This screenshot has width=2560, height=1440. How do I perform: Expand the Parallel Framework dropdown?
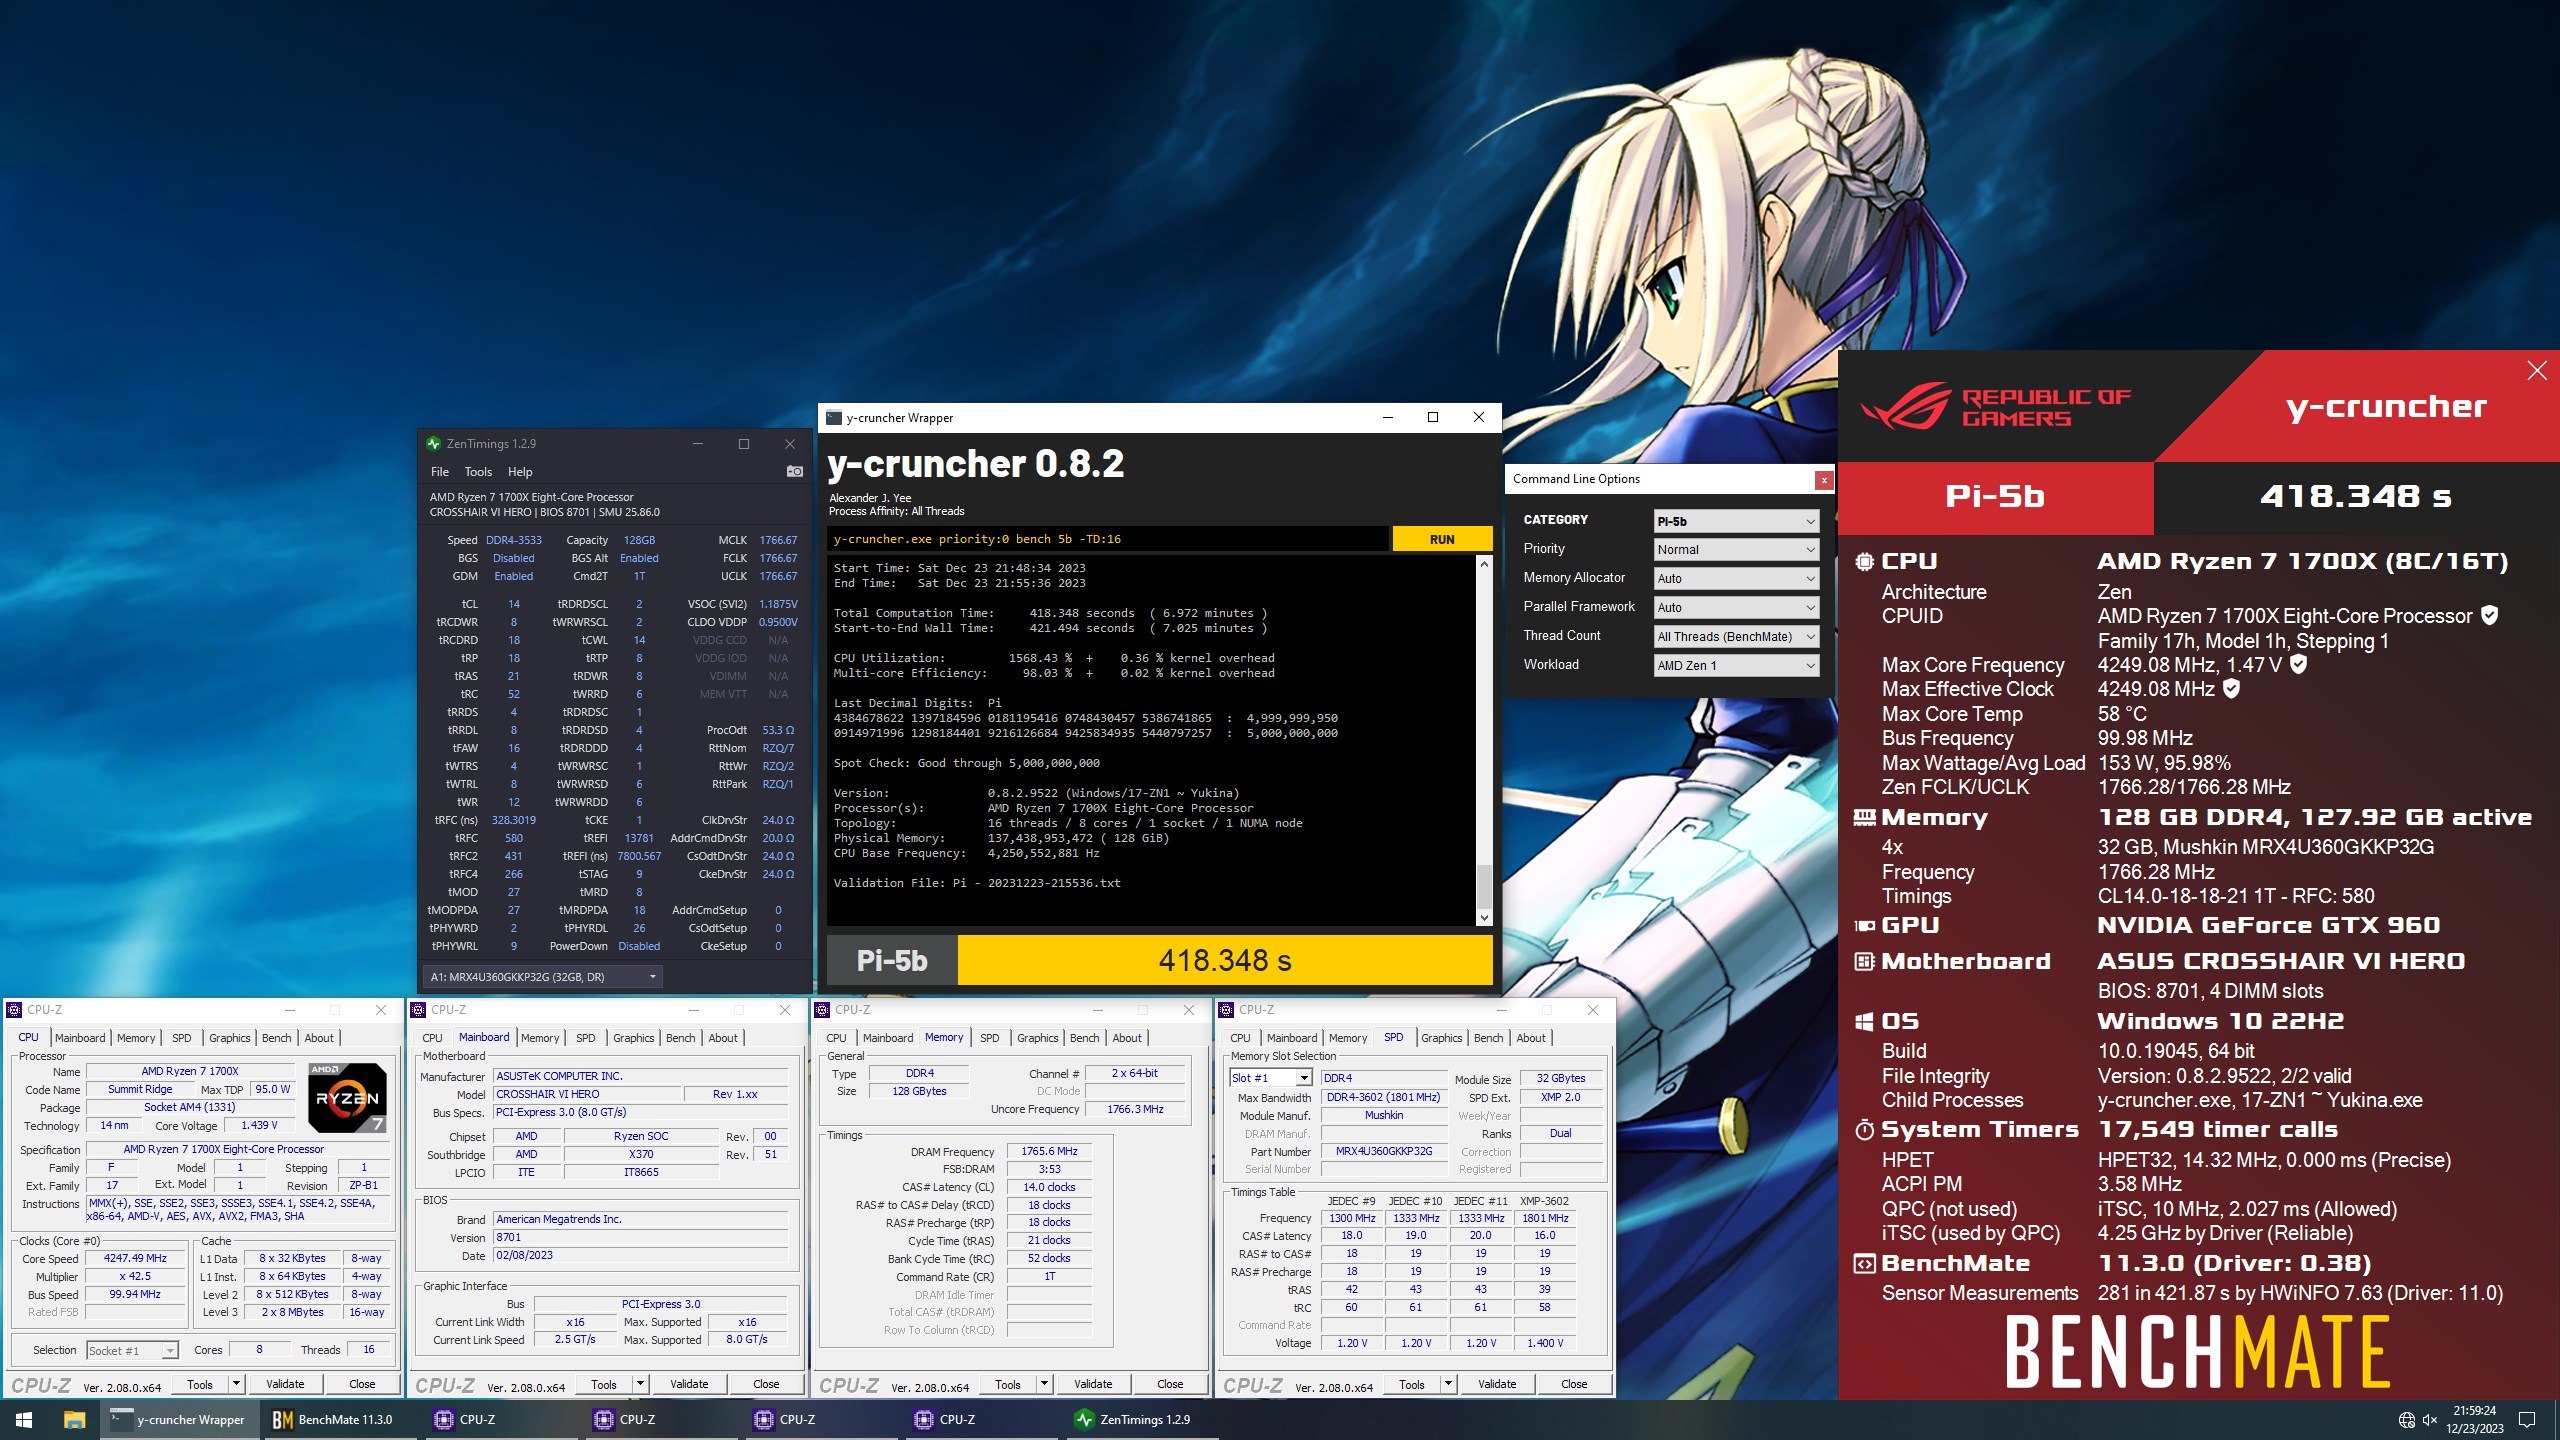[1736, 608]
